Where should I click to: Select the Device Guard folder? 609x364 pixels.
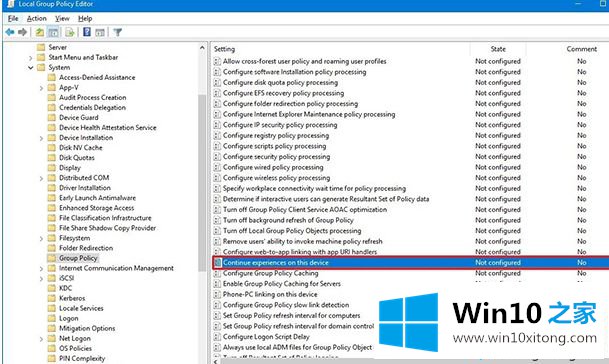click(x=78, y=117)
